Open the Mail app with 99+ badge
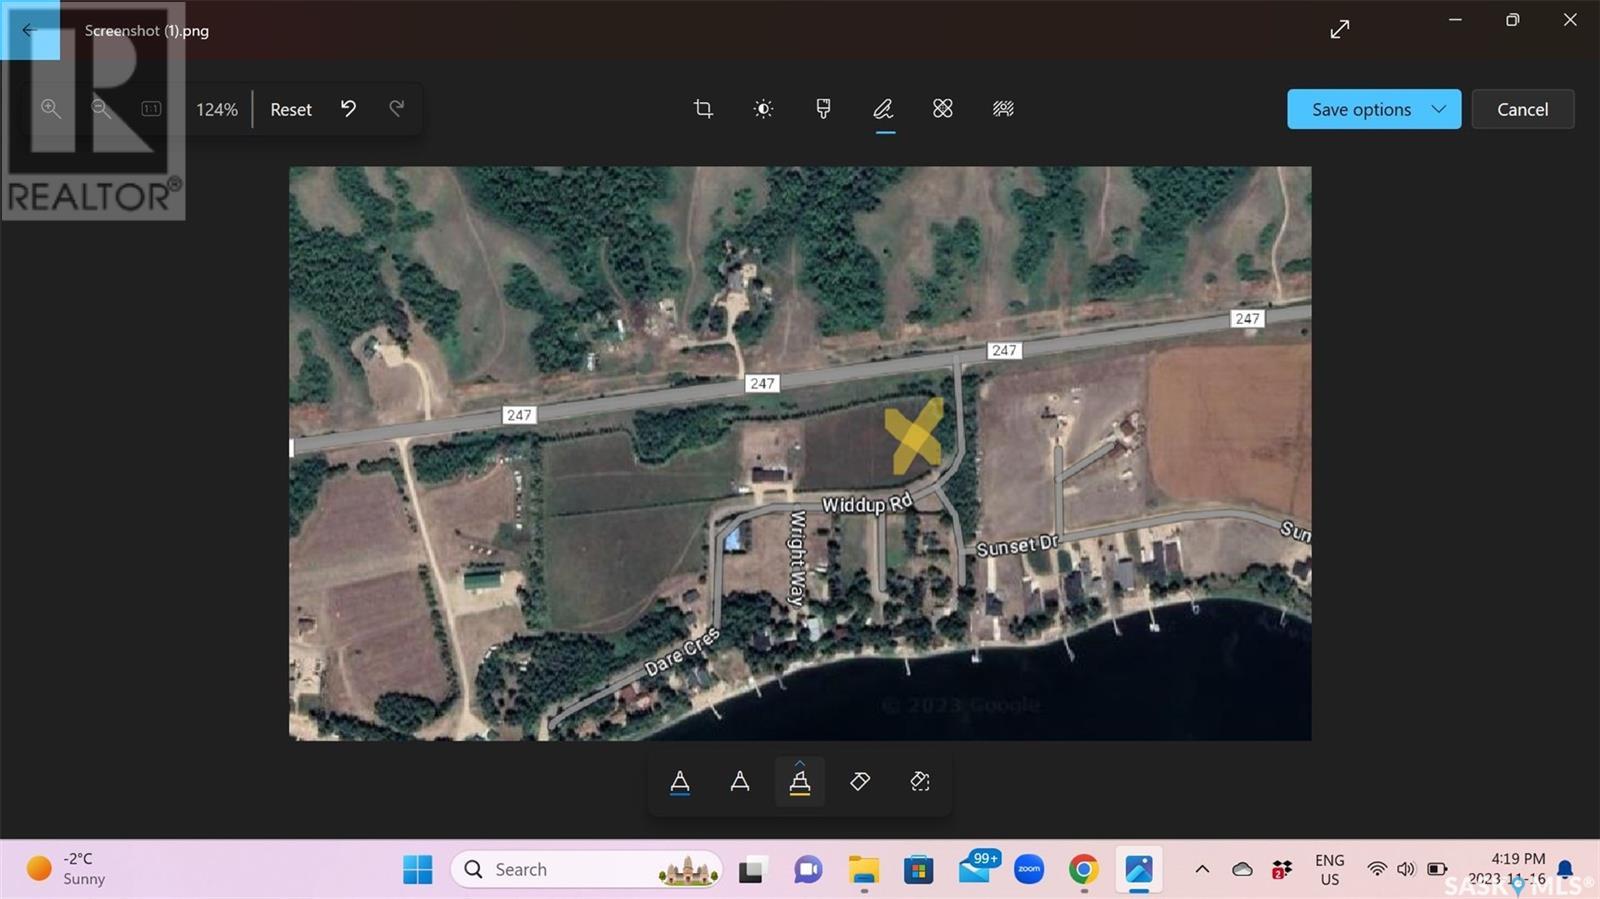 click(x=977, y=868)
